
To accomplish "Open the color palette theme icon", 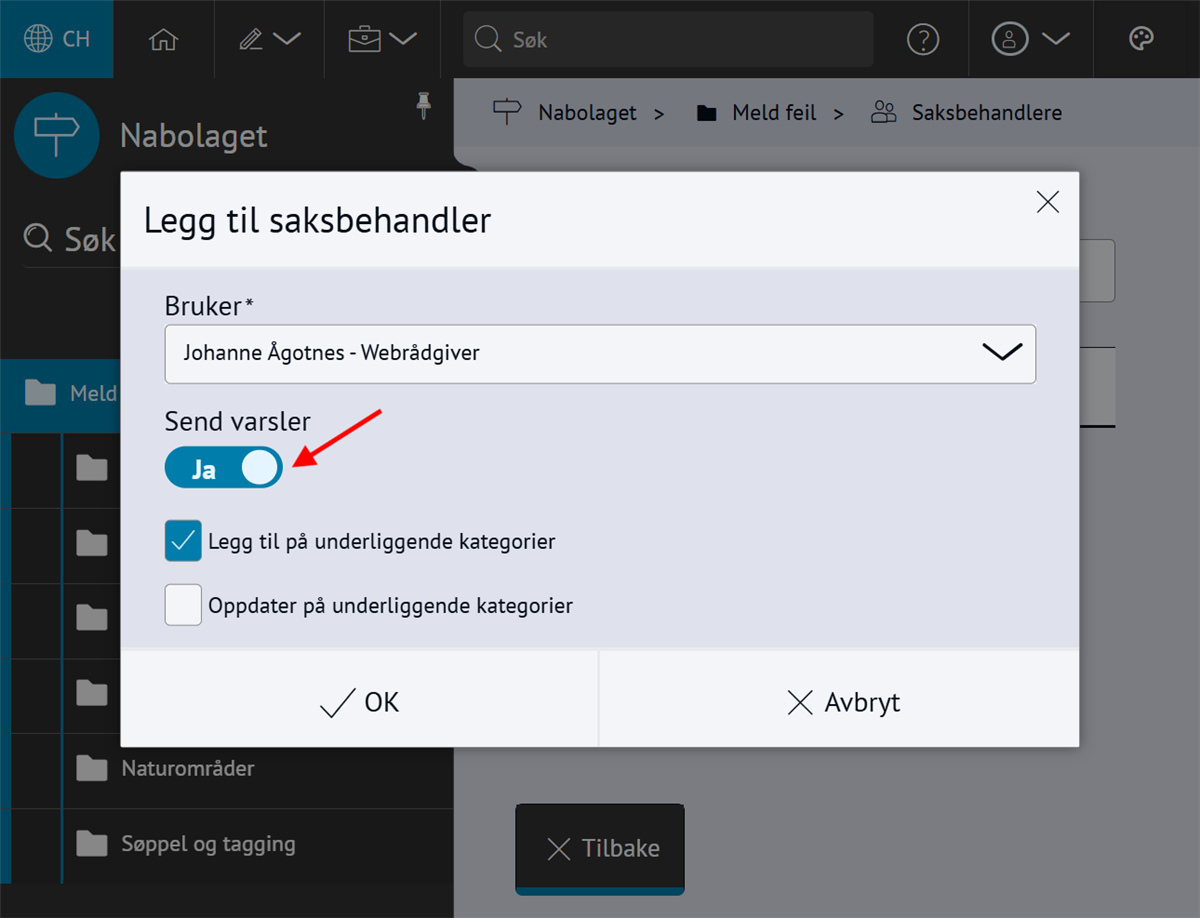I will [1141, 39].
